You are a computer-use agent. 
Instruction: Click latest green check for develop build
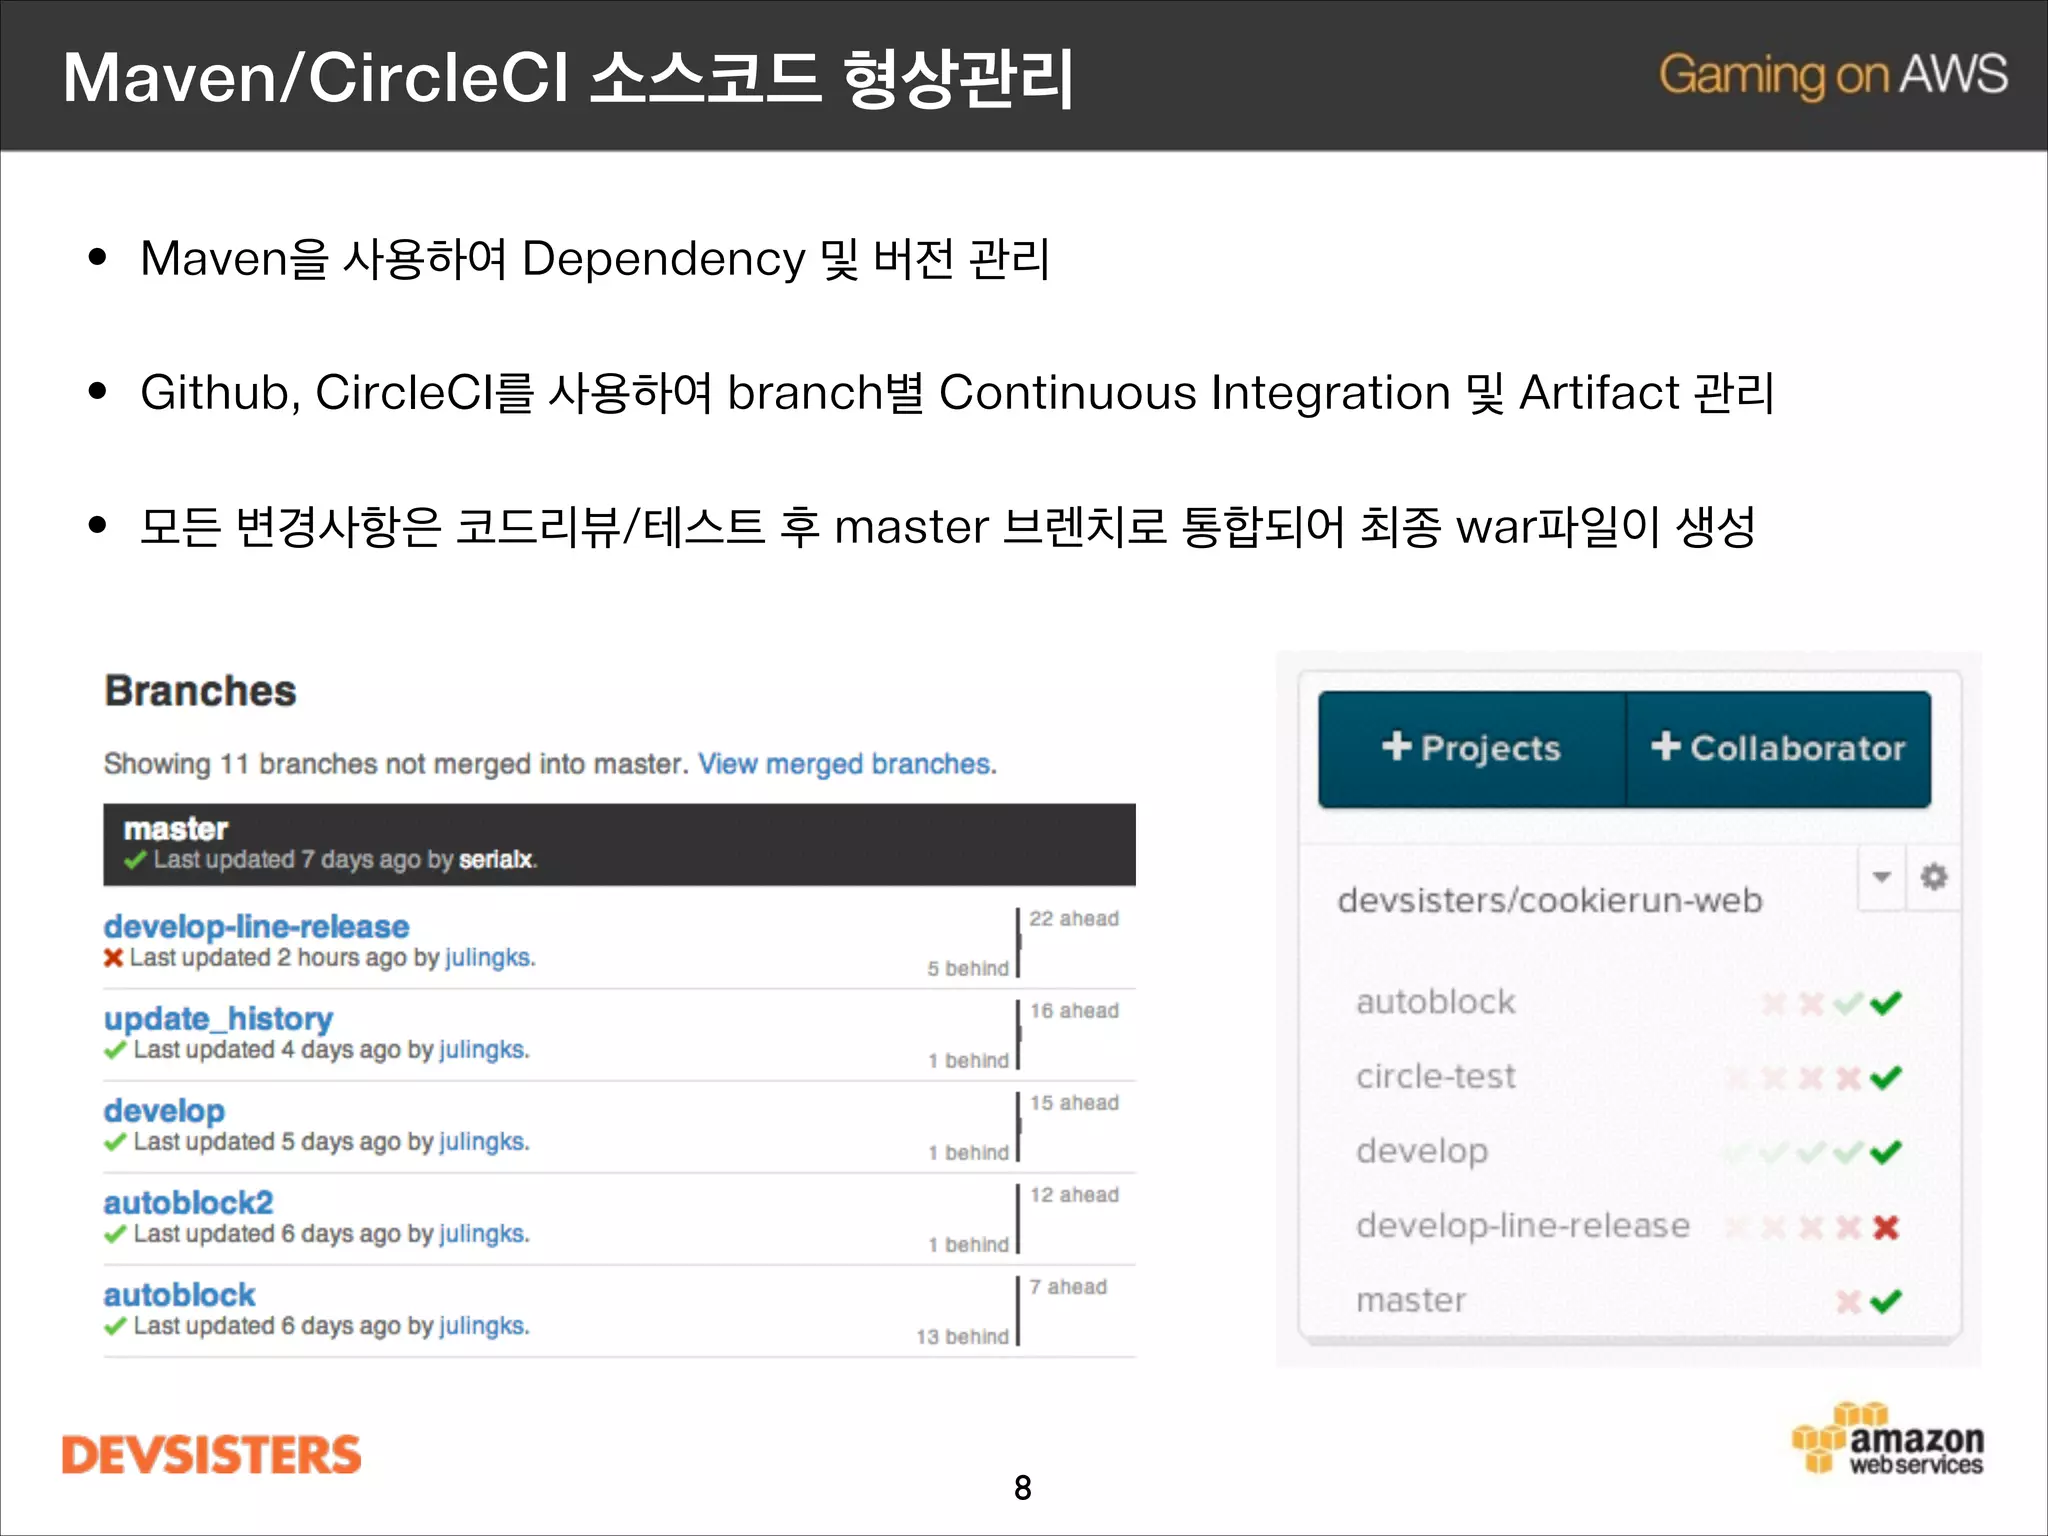point(1885,1152)
